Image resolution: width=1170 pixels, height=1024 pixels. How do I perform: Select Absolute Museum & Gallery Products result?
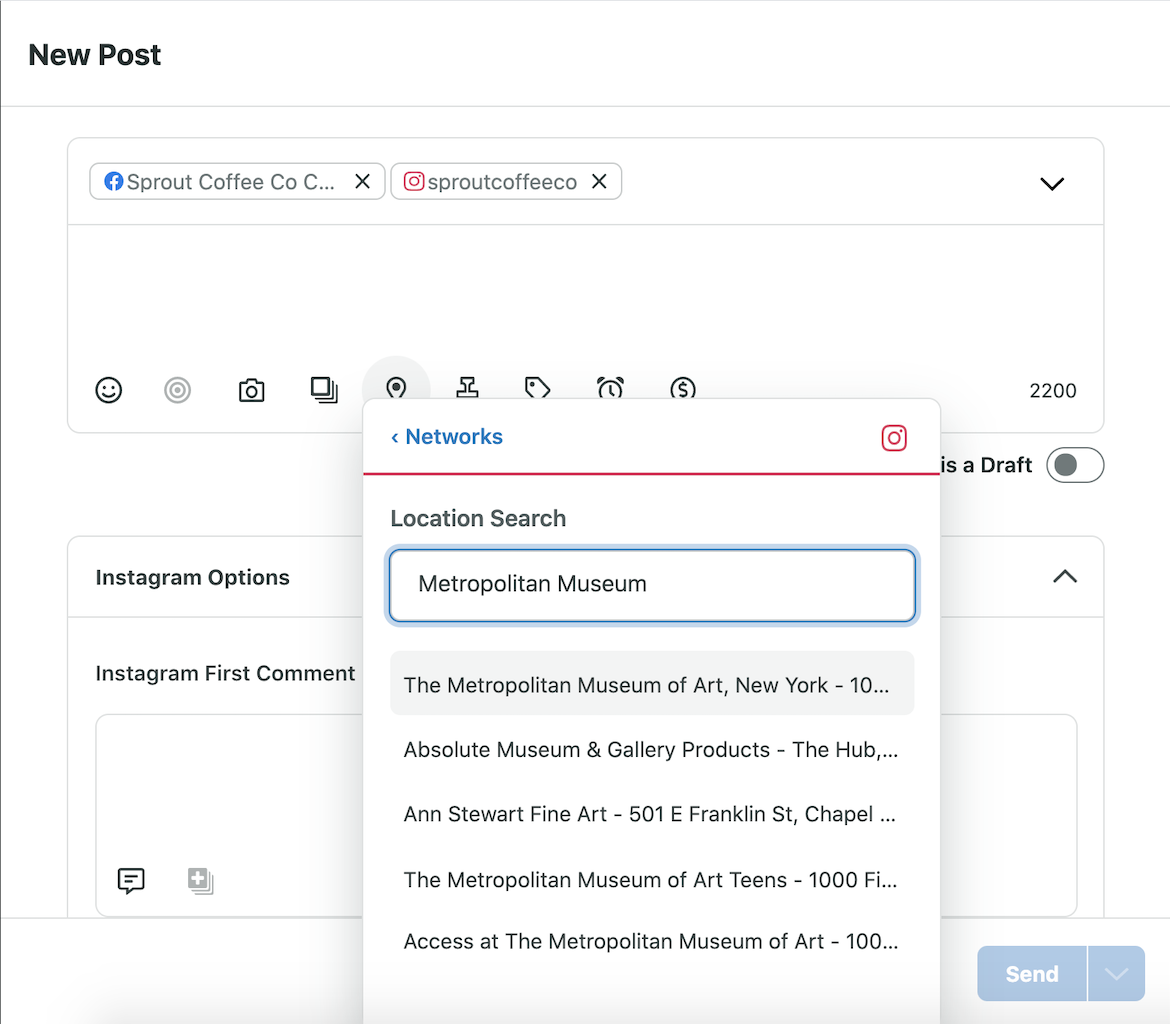652,749
